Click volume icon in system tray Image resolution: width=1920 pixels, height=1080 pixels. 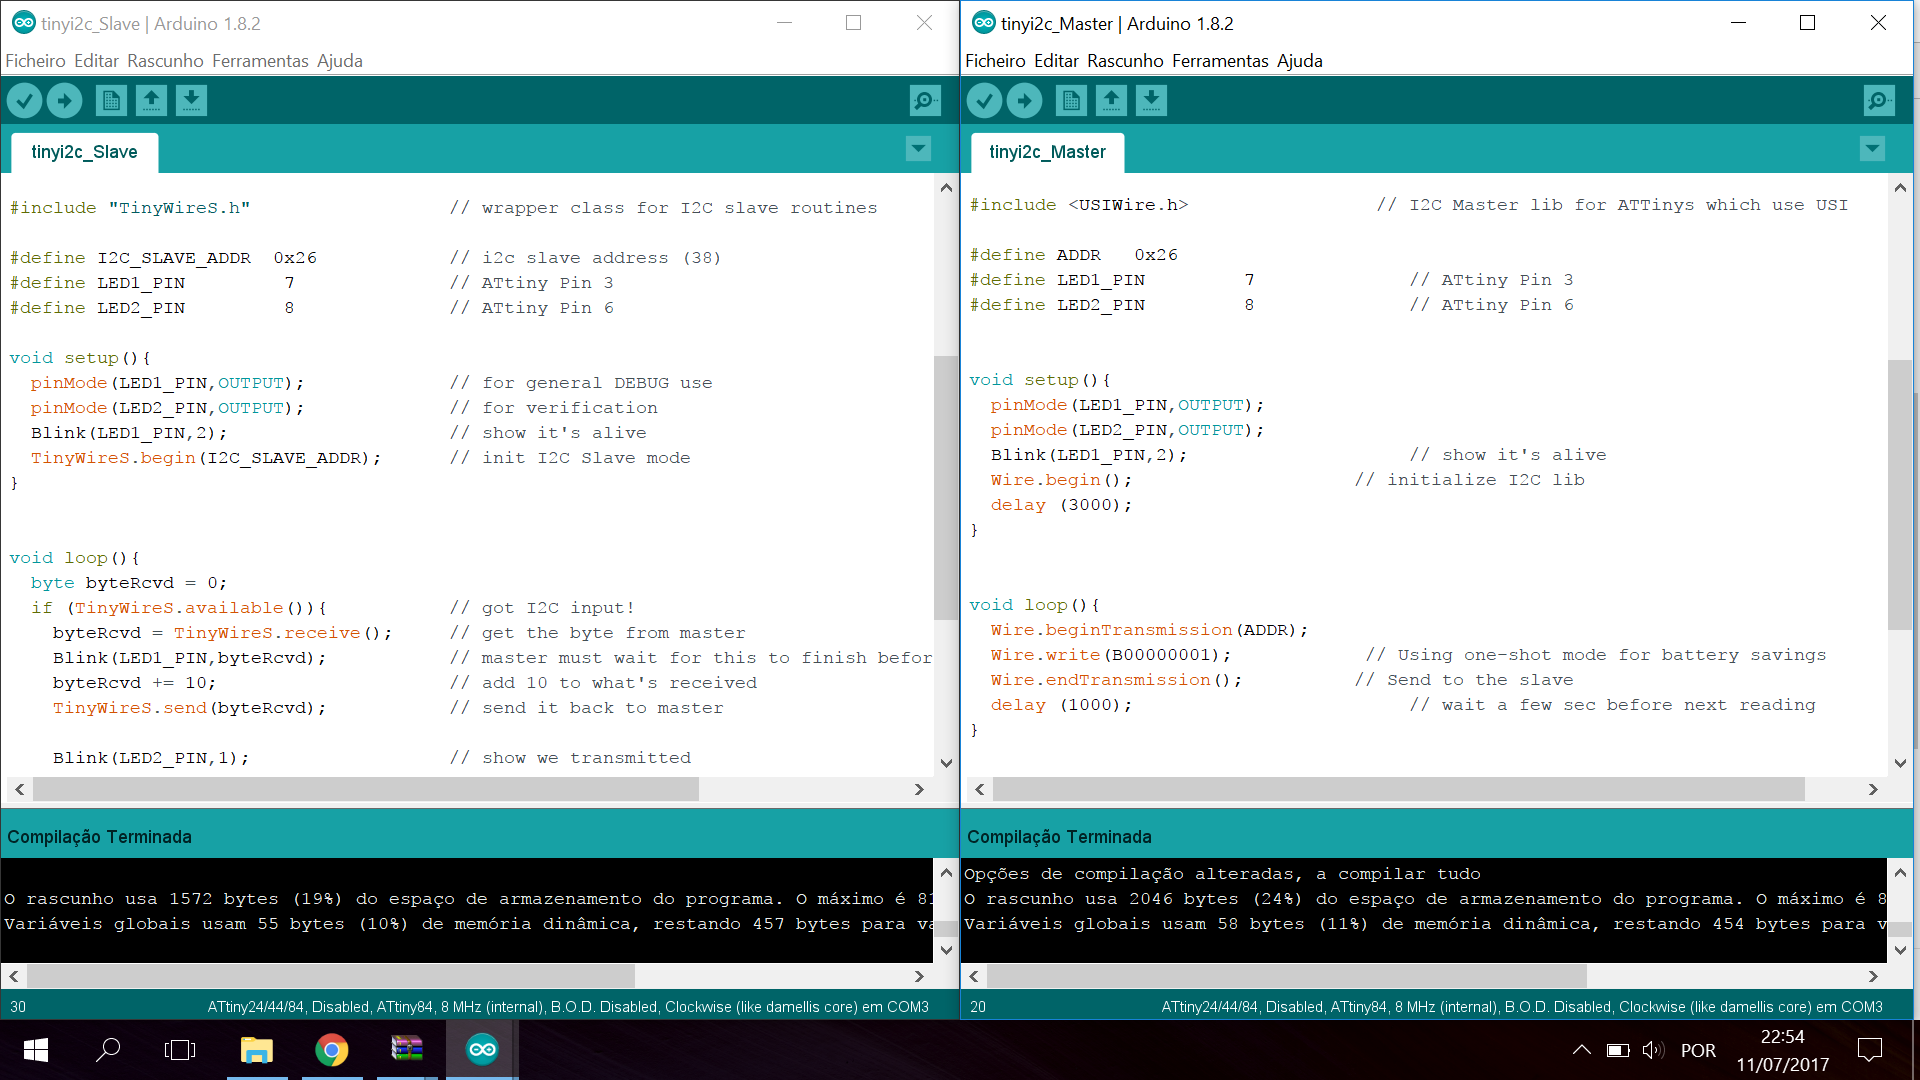1653,1050
